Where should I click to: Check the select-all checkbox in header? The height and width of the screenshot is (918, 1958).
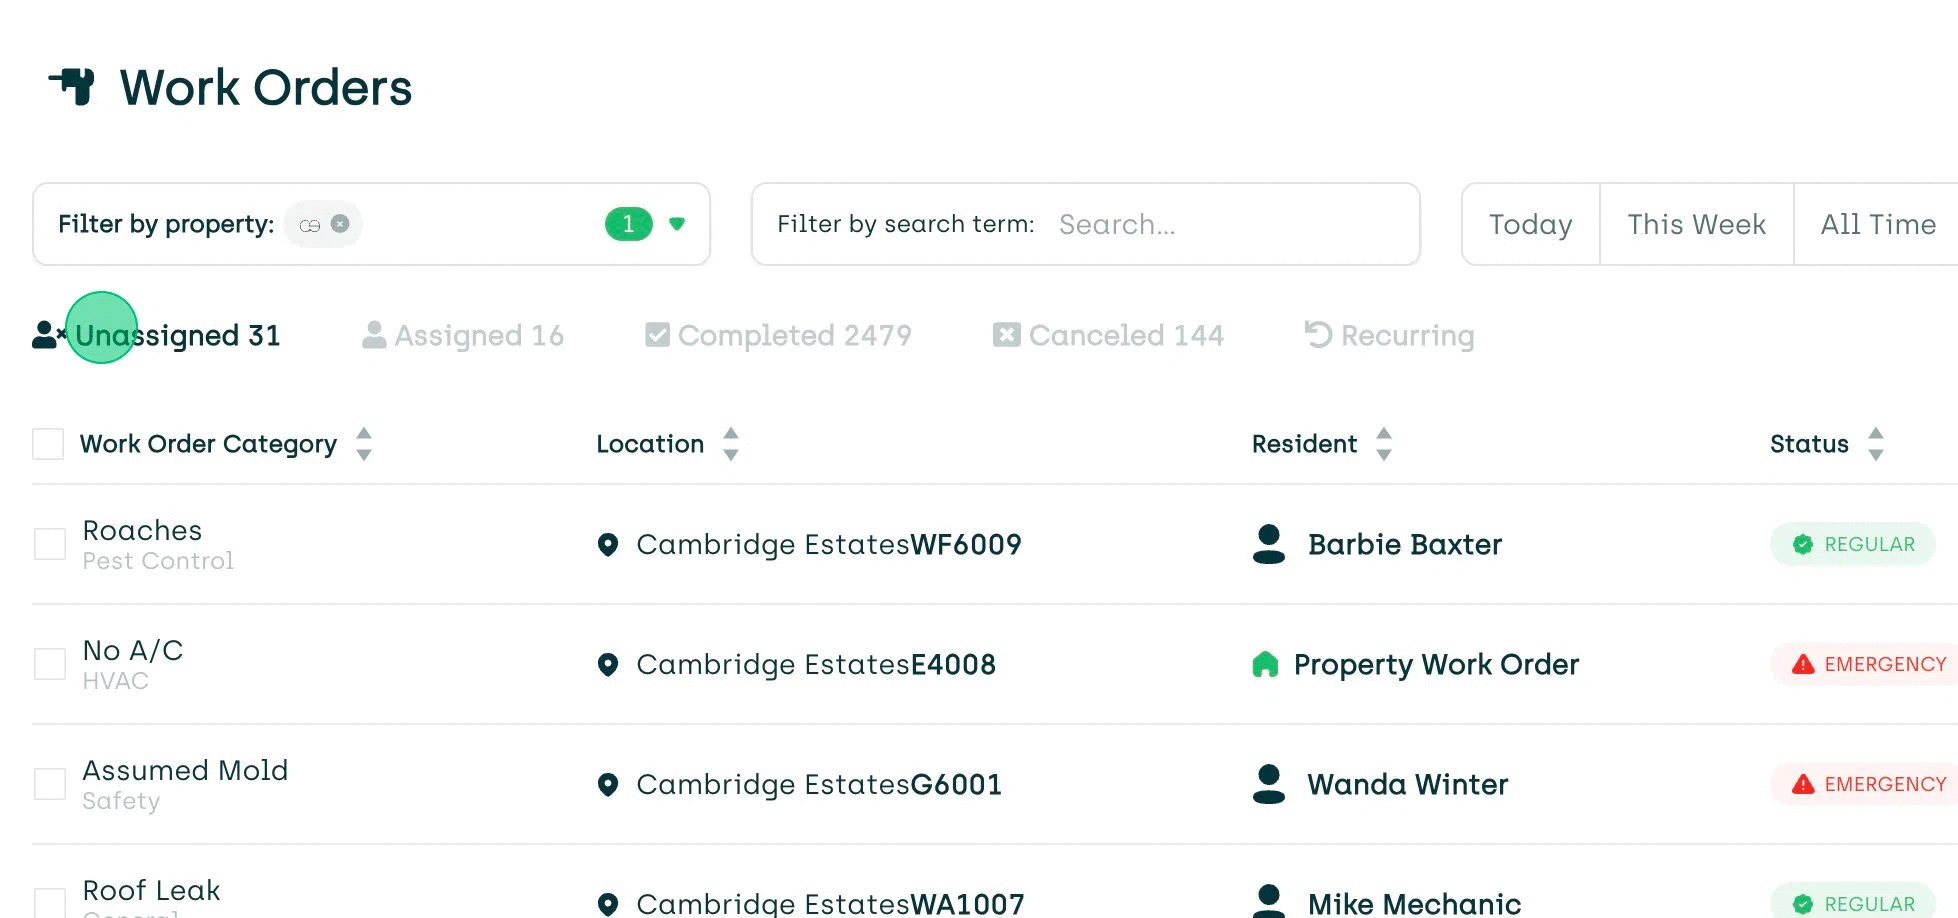[x=47, y=443]
